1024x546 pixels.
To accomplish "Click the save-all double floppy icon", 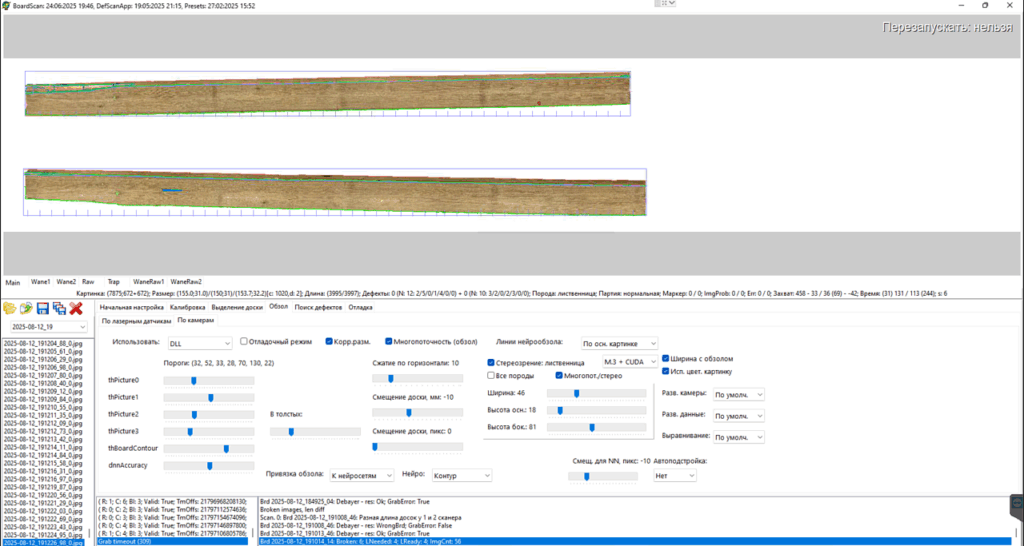I will (59, 308).
